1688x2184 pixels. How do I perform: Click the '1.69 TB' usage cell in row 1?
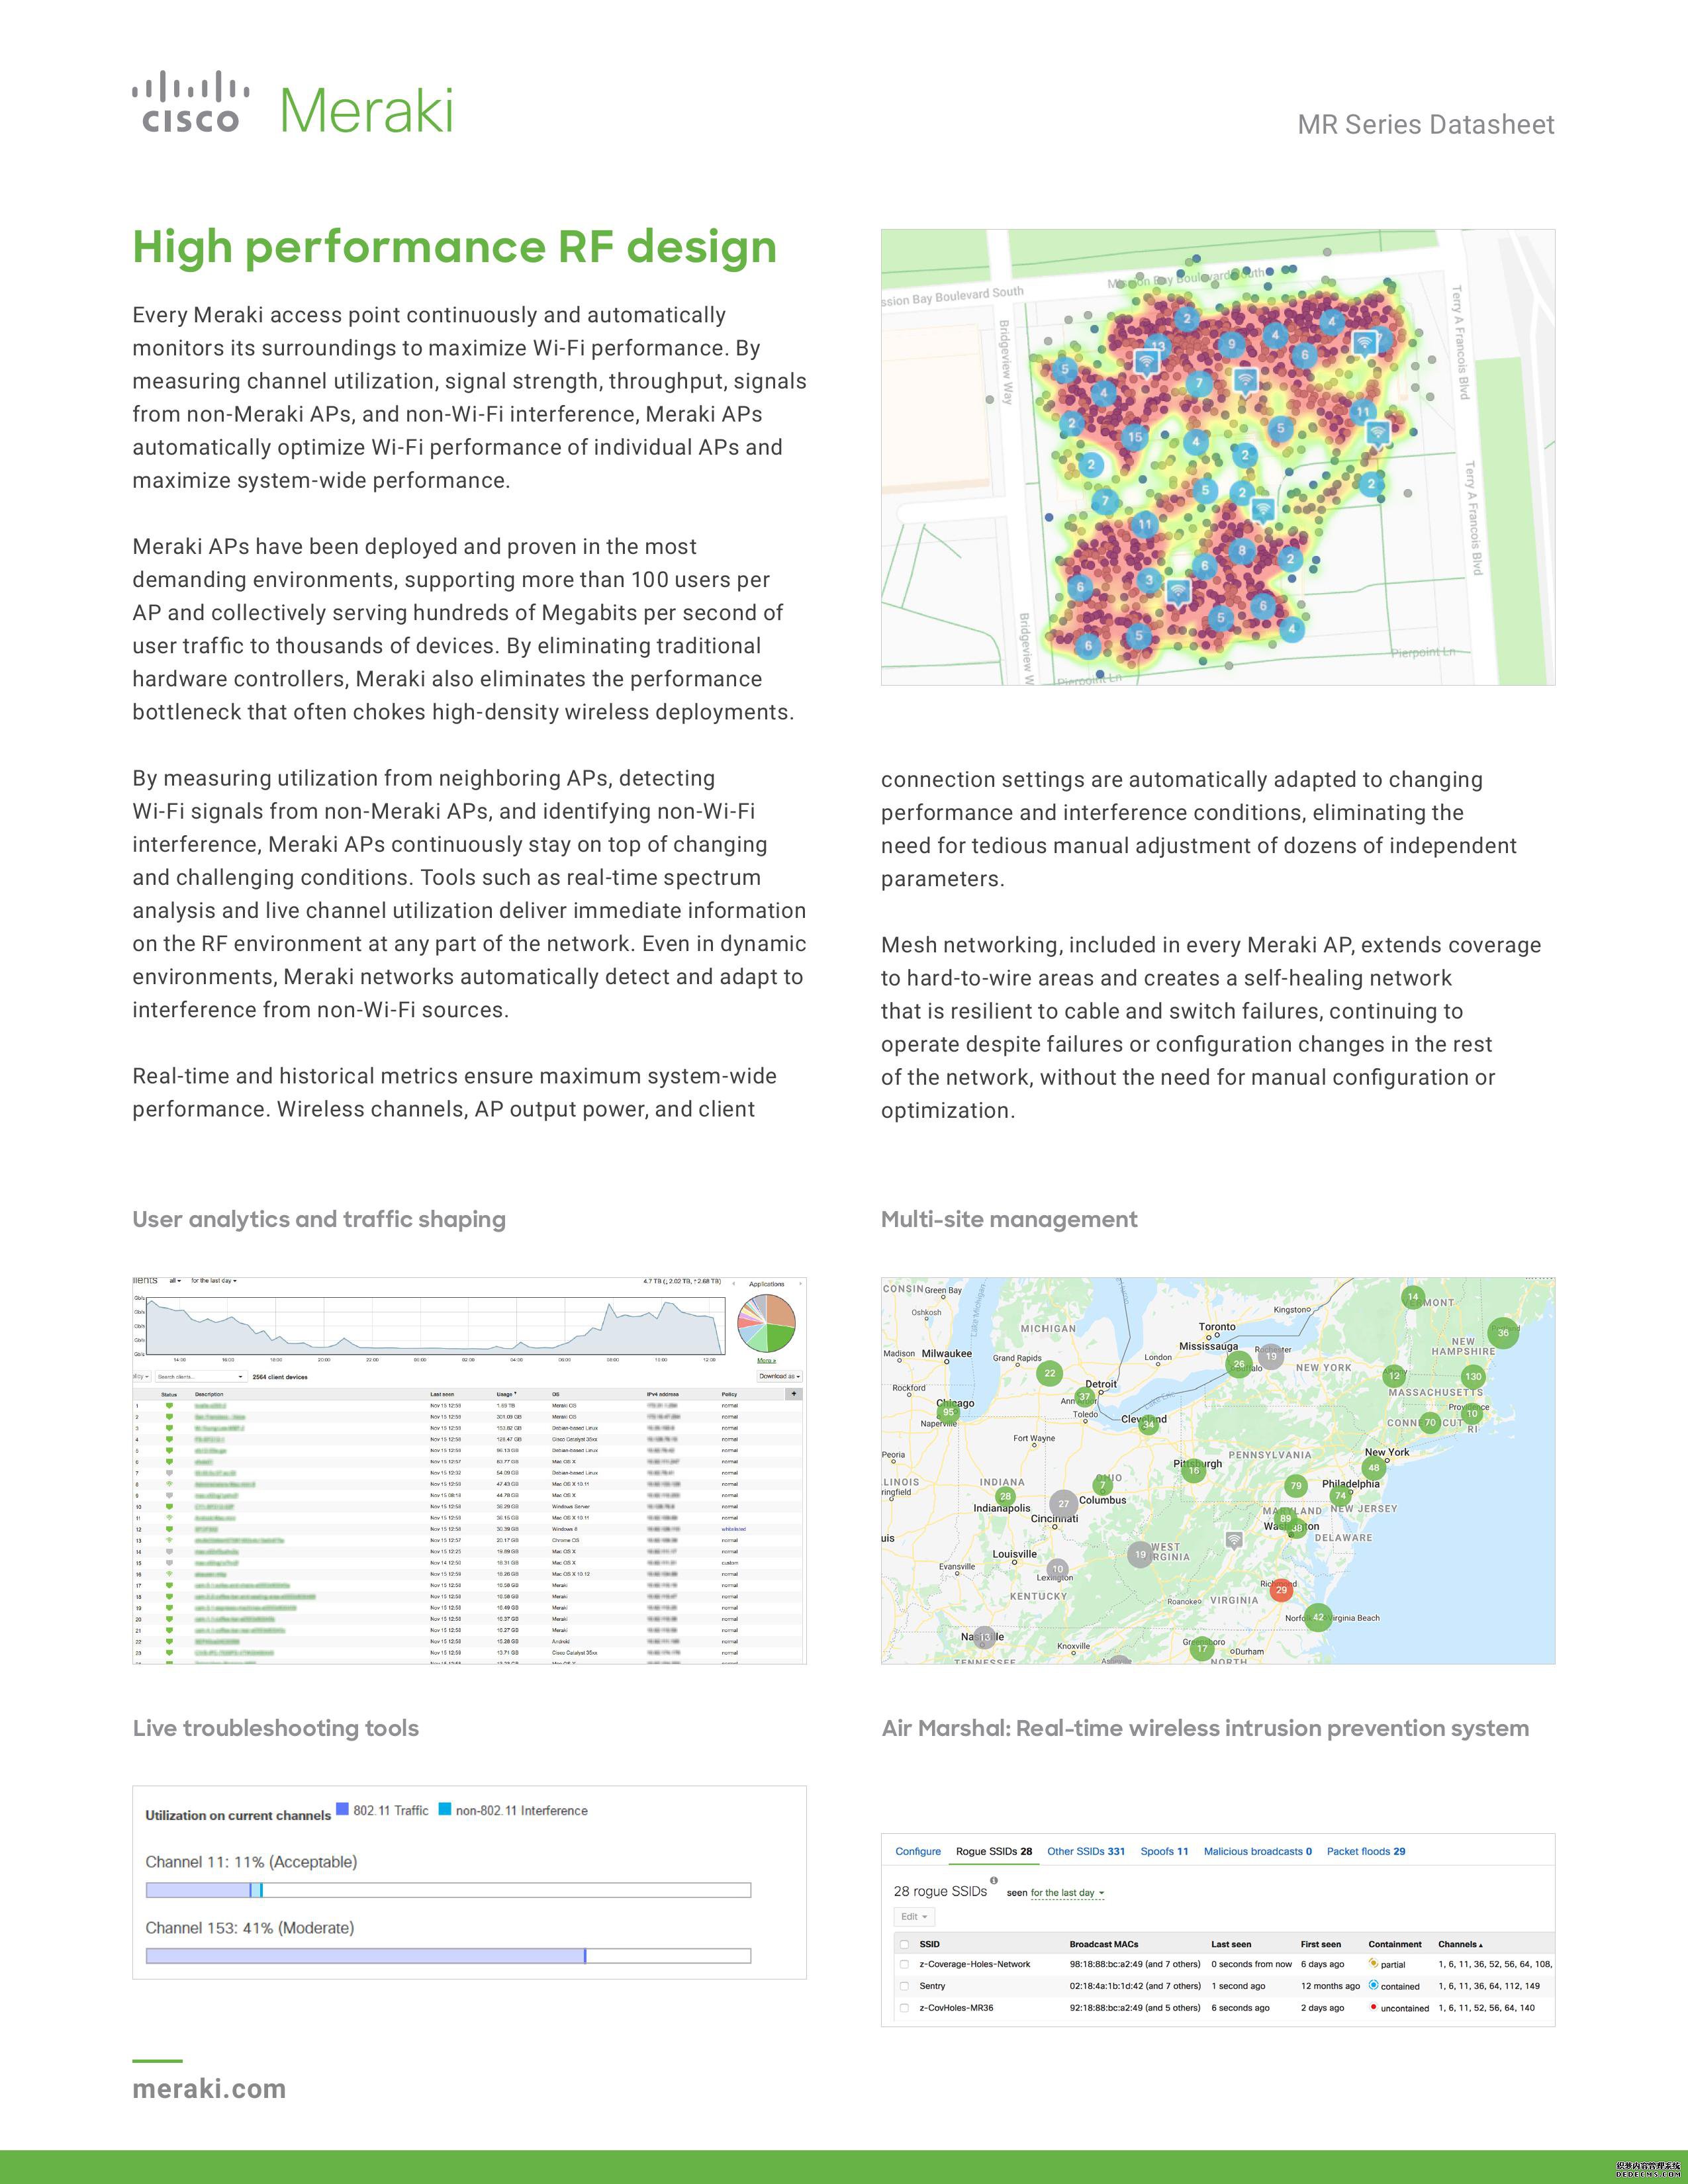pyautogui.click(x=506, y=1406)
